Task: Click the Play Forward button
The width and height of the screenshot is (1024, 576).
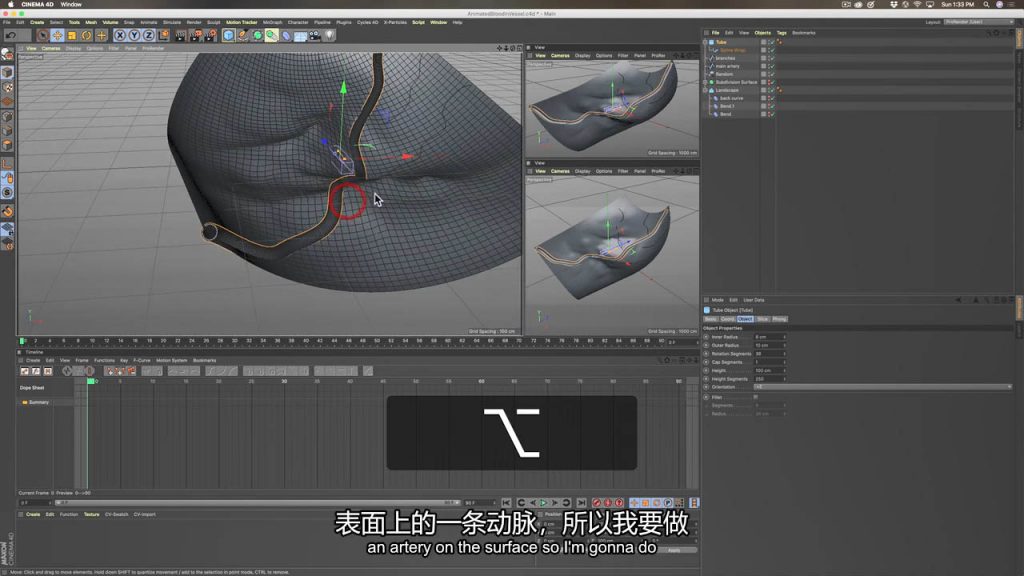Action: point(543,503)
